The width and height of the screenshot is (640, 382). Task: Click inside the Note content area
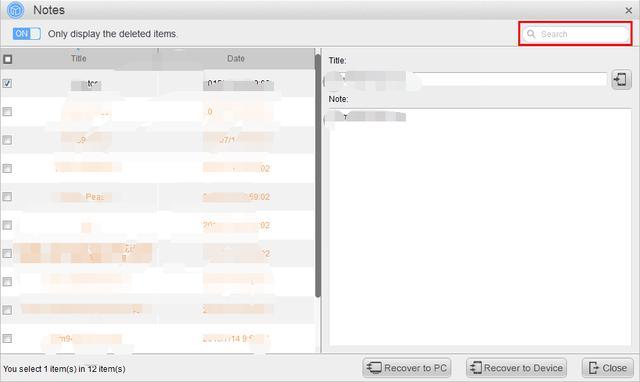coord(480,227)
